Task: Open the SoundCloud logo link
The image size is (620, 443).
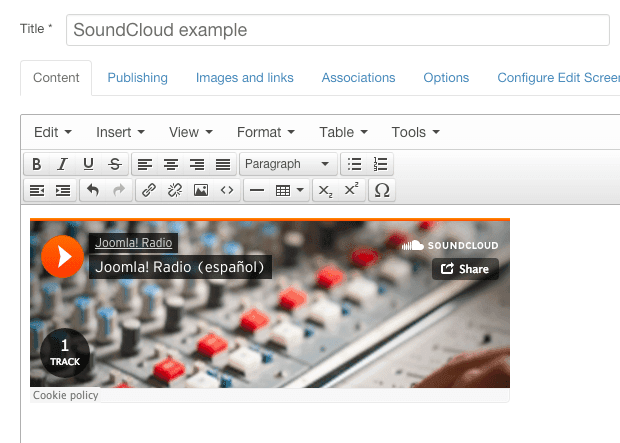Action: (x=450, y=246)
